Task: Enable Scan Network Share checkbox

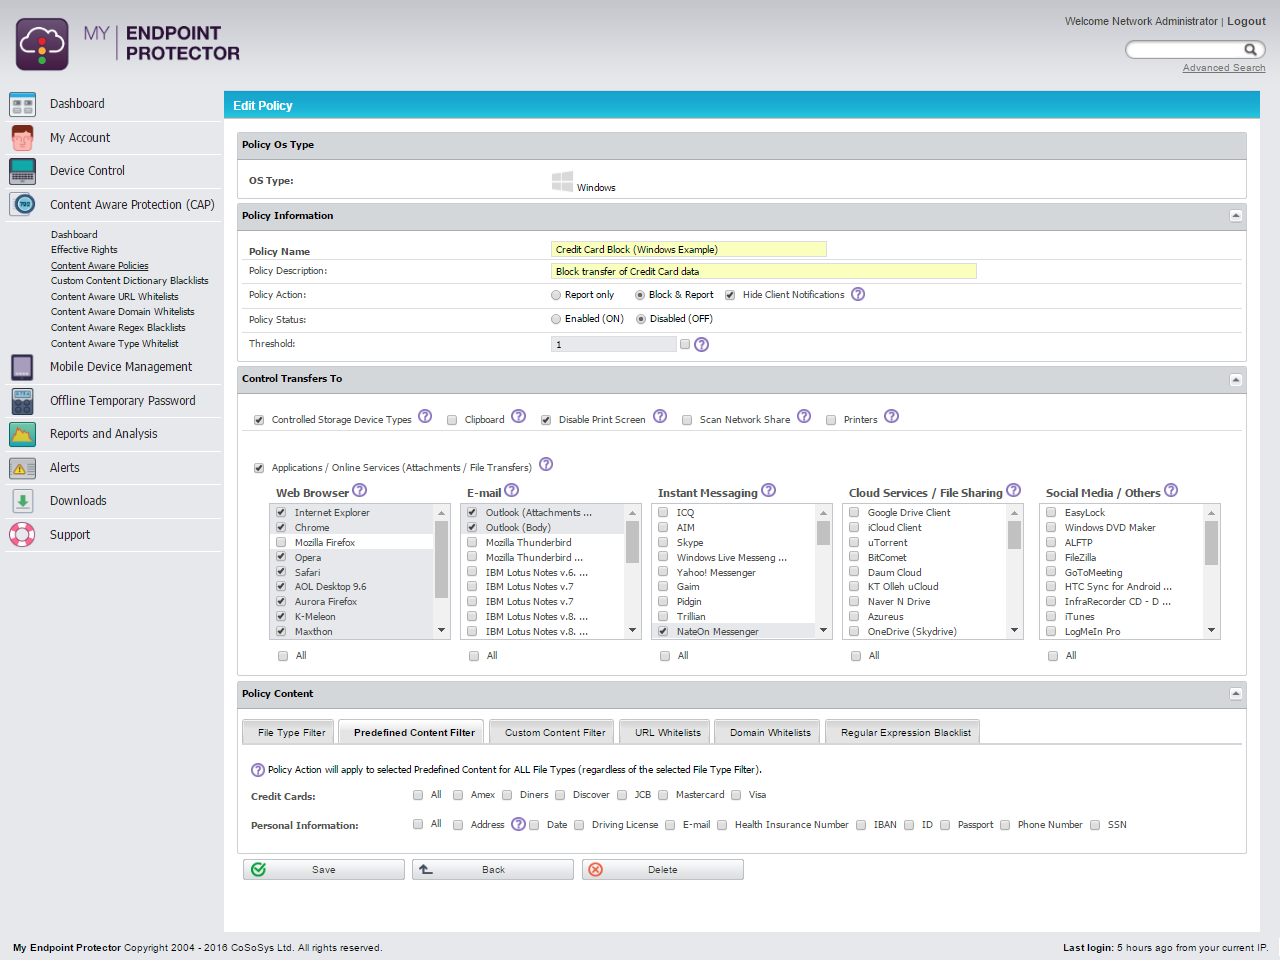Action: tap(687, 420)
